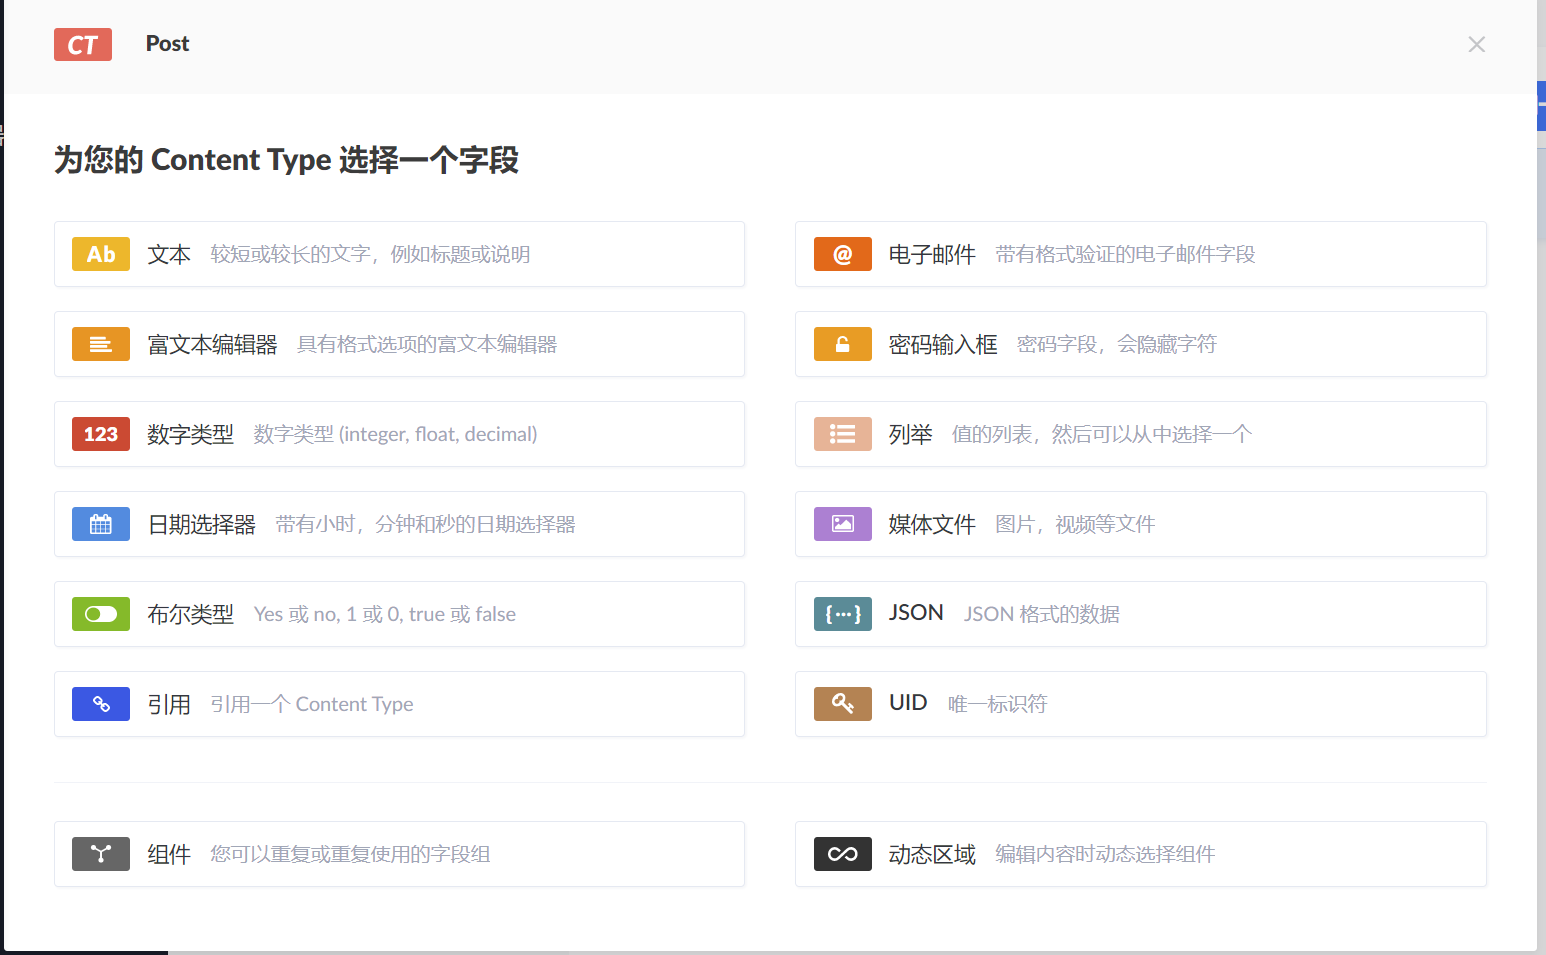Click description 引用一个 Content Type
The height and width of the screenshot is (955, 1546).
(312, 704)
